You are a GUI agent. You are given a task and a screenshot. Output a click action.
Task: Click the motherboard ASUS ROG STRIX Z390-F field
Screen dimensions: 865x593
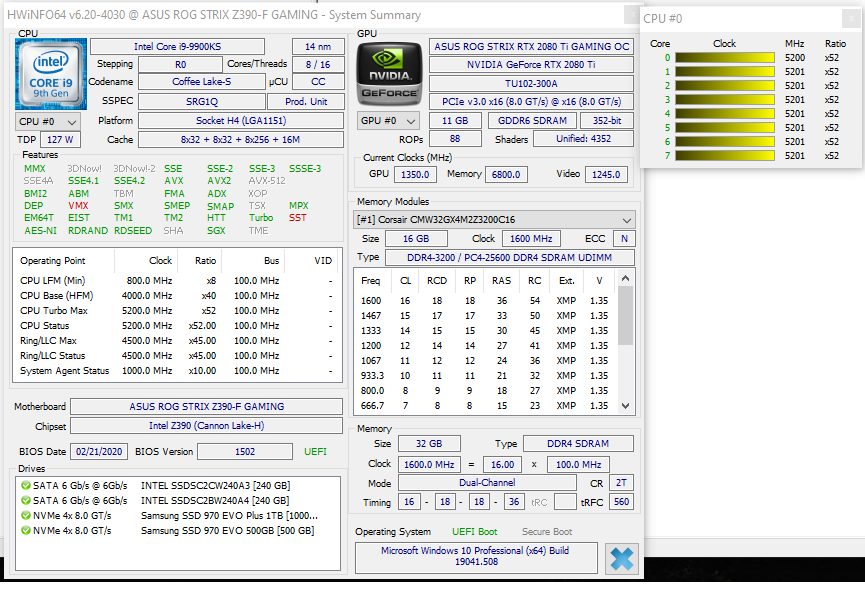click(x=206, y=407)
